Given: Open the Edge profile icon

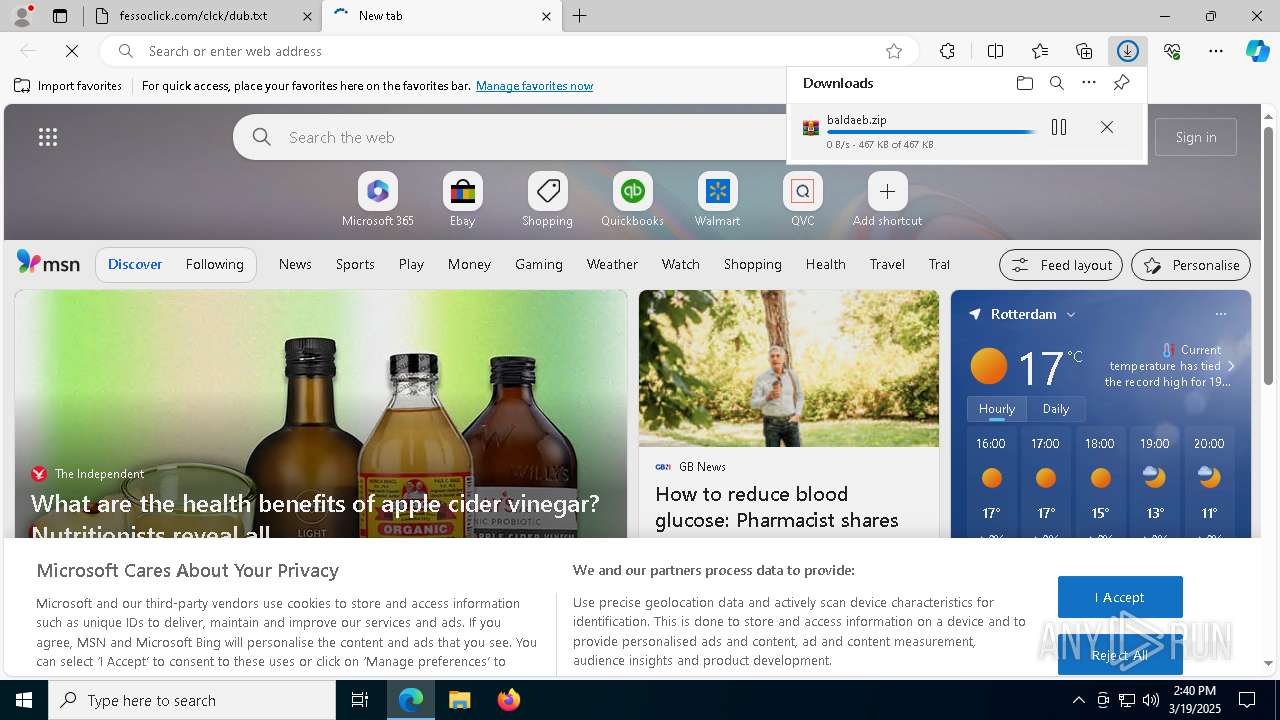Looking at the screenshot, I should (22, 15).
